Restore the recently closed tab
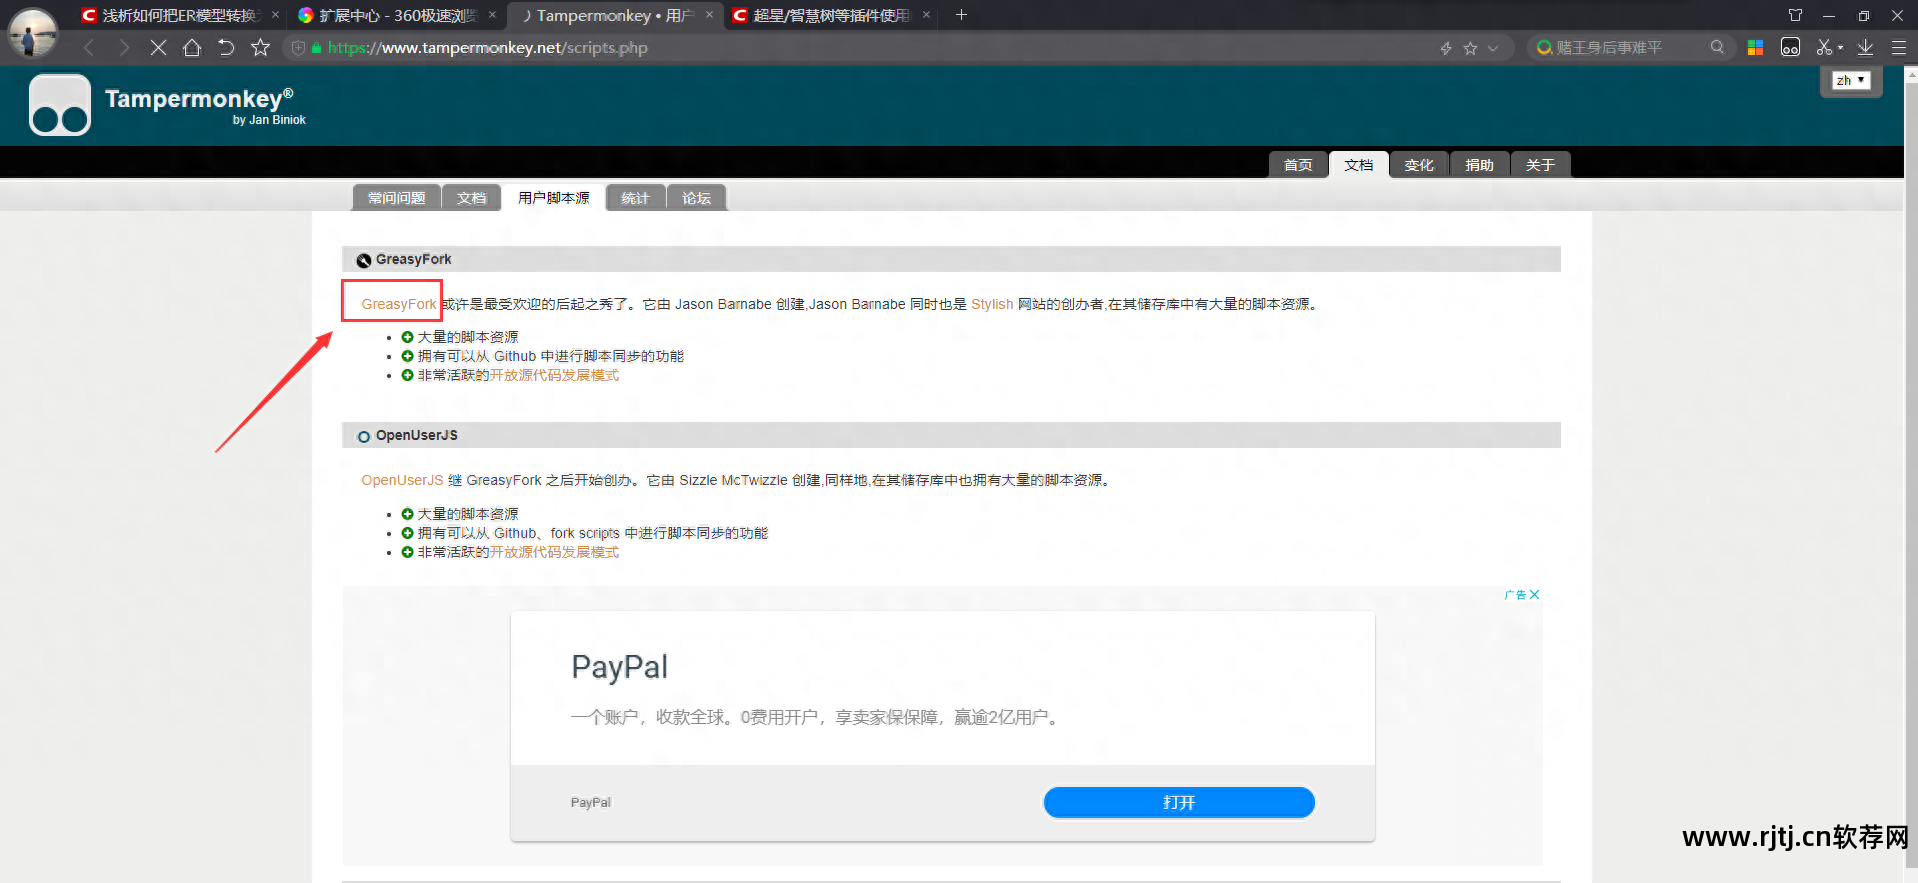This screenshot has width=1918, height=883. tap(226, 47)
